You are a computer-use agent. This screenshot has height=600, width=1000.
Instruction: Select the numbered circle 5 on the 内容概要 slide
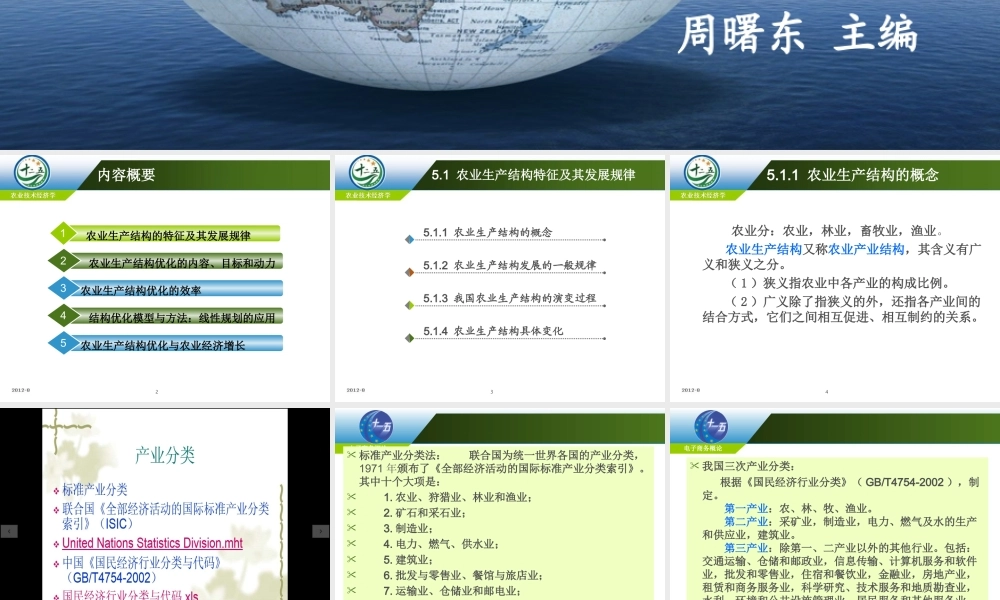[x=63, y=342]
